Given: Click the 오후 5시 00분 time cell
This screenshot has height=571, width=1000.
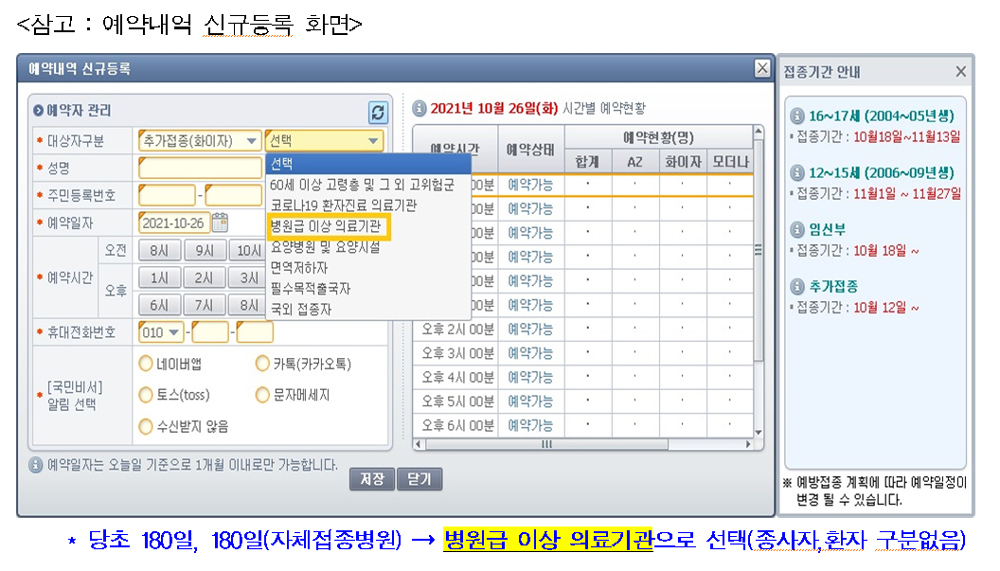Looking at the screenshot, I should (456, 401).
